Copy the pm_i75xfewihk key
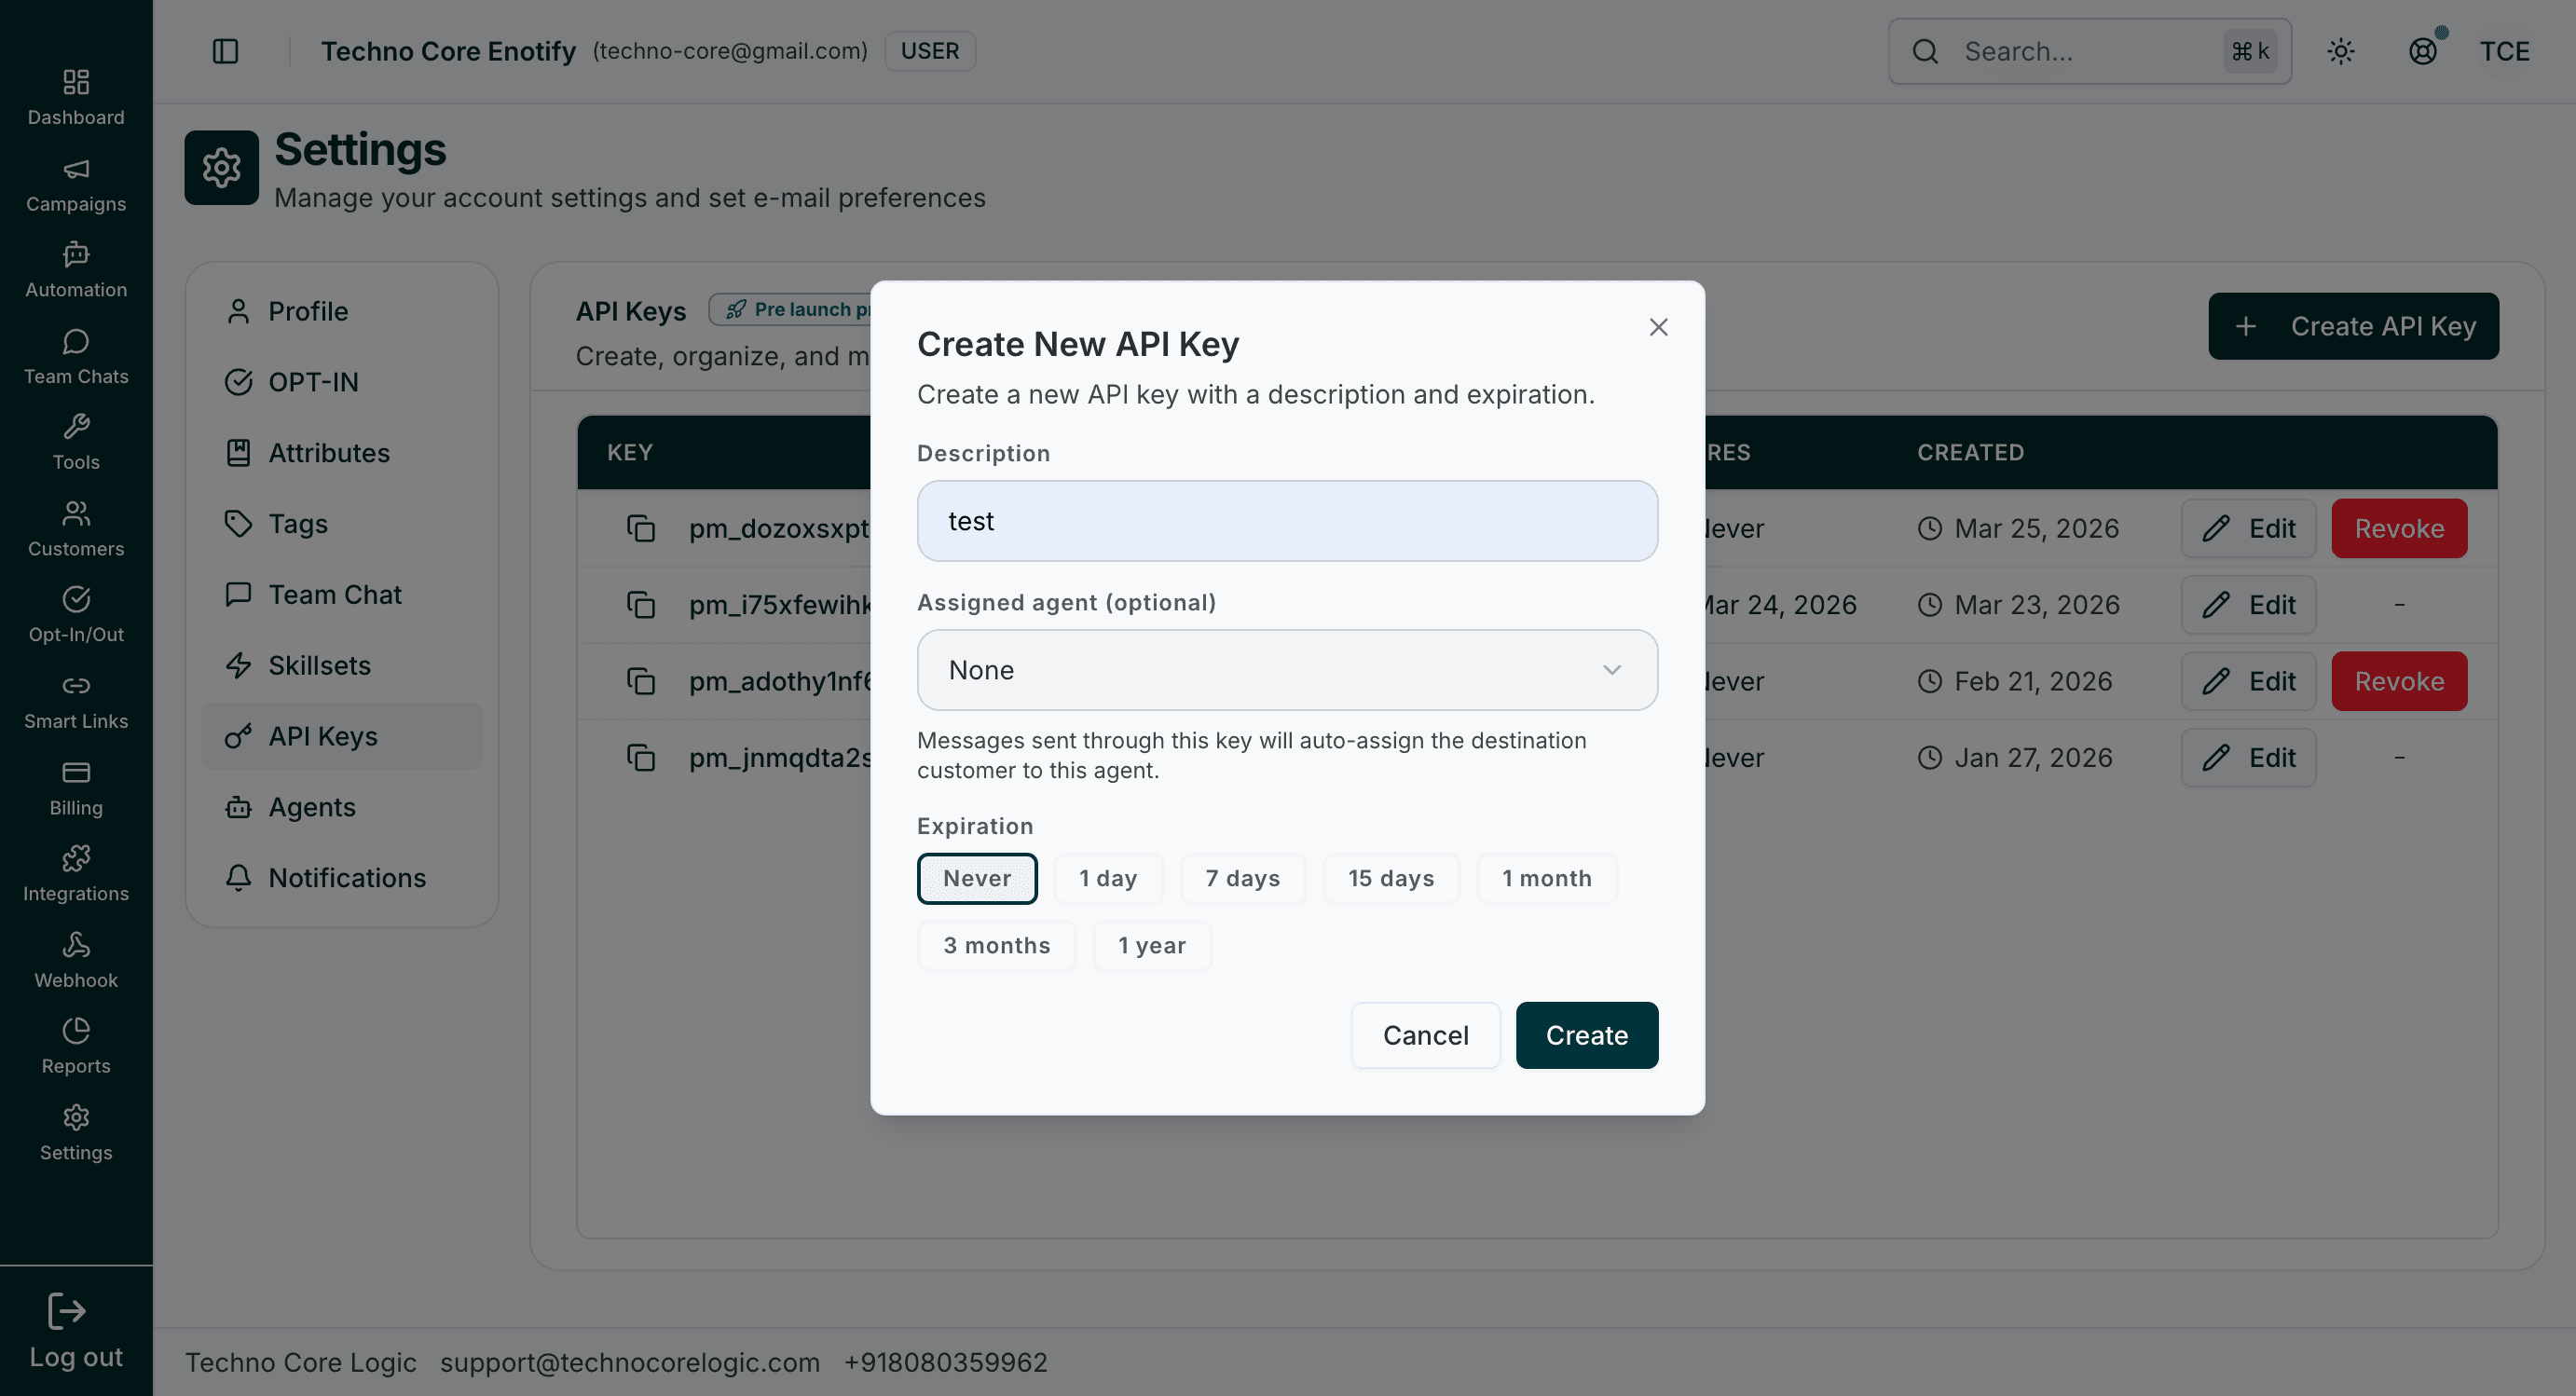 point(640,605)
